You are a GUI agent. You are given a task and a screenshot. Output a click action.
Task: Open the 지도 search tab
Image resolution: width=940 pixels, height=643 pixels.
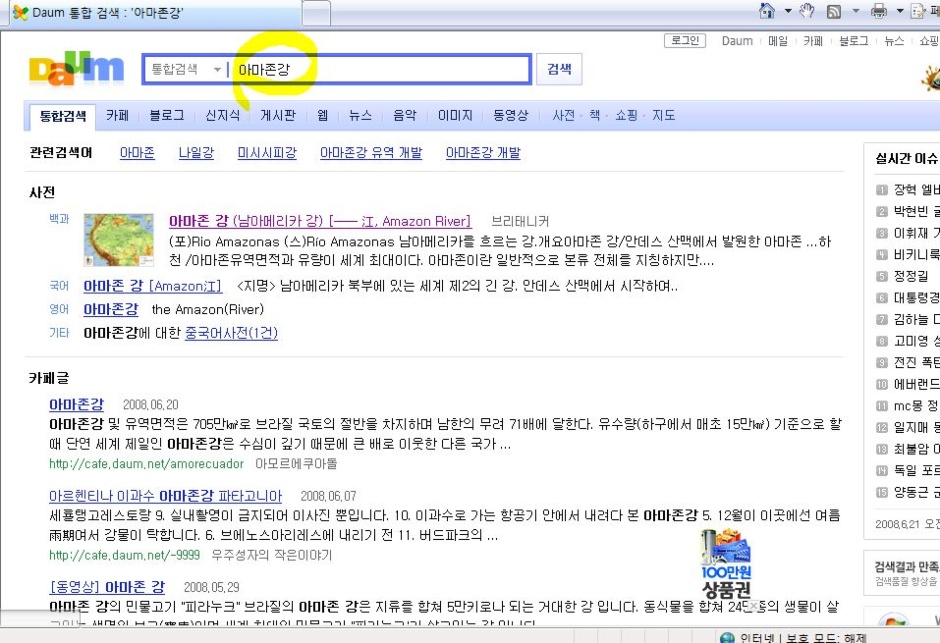tap(664, 115)
